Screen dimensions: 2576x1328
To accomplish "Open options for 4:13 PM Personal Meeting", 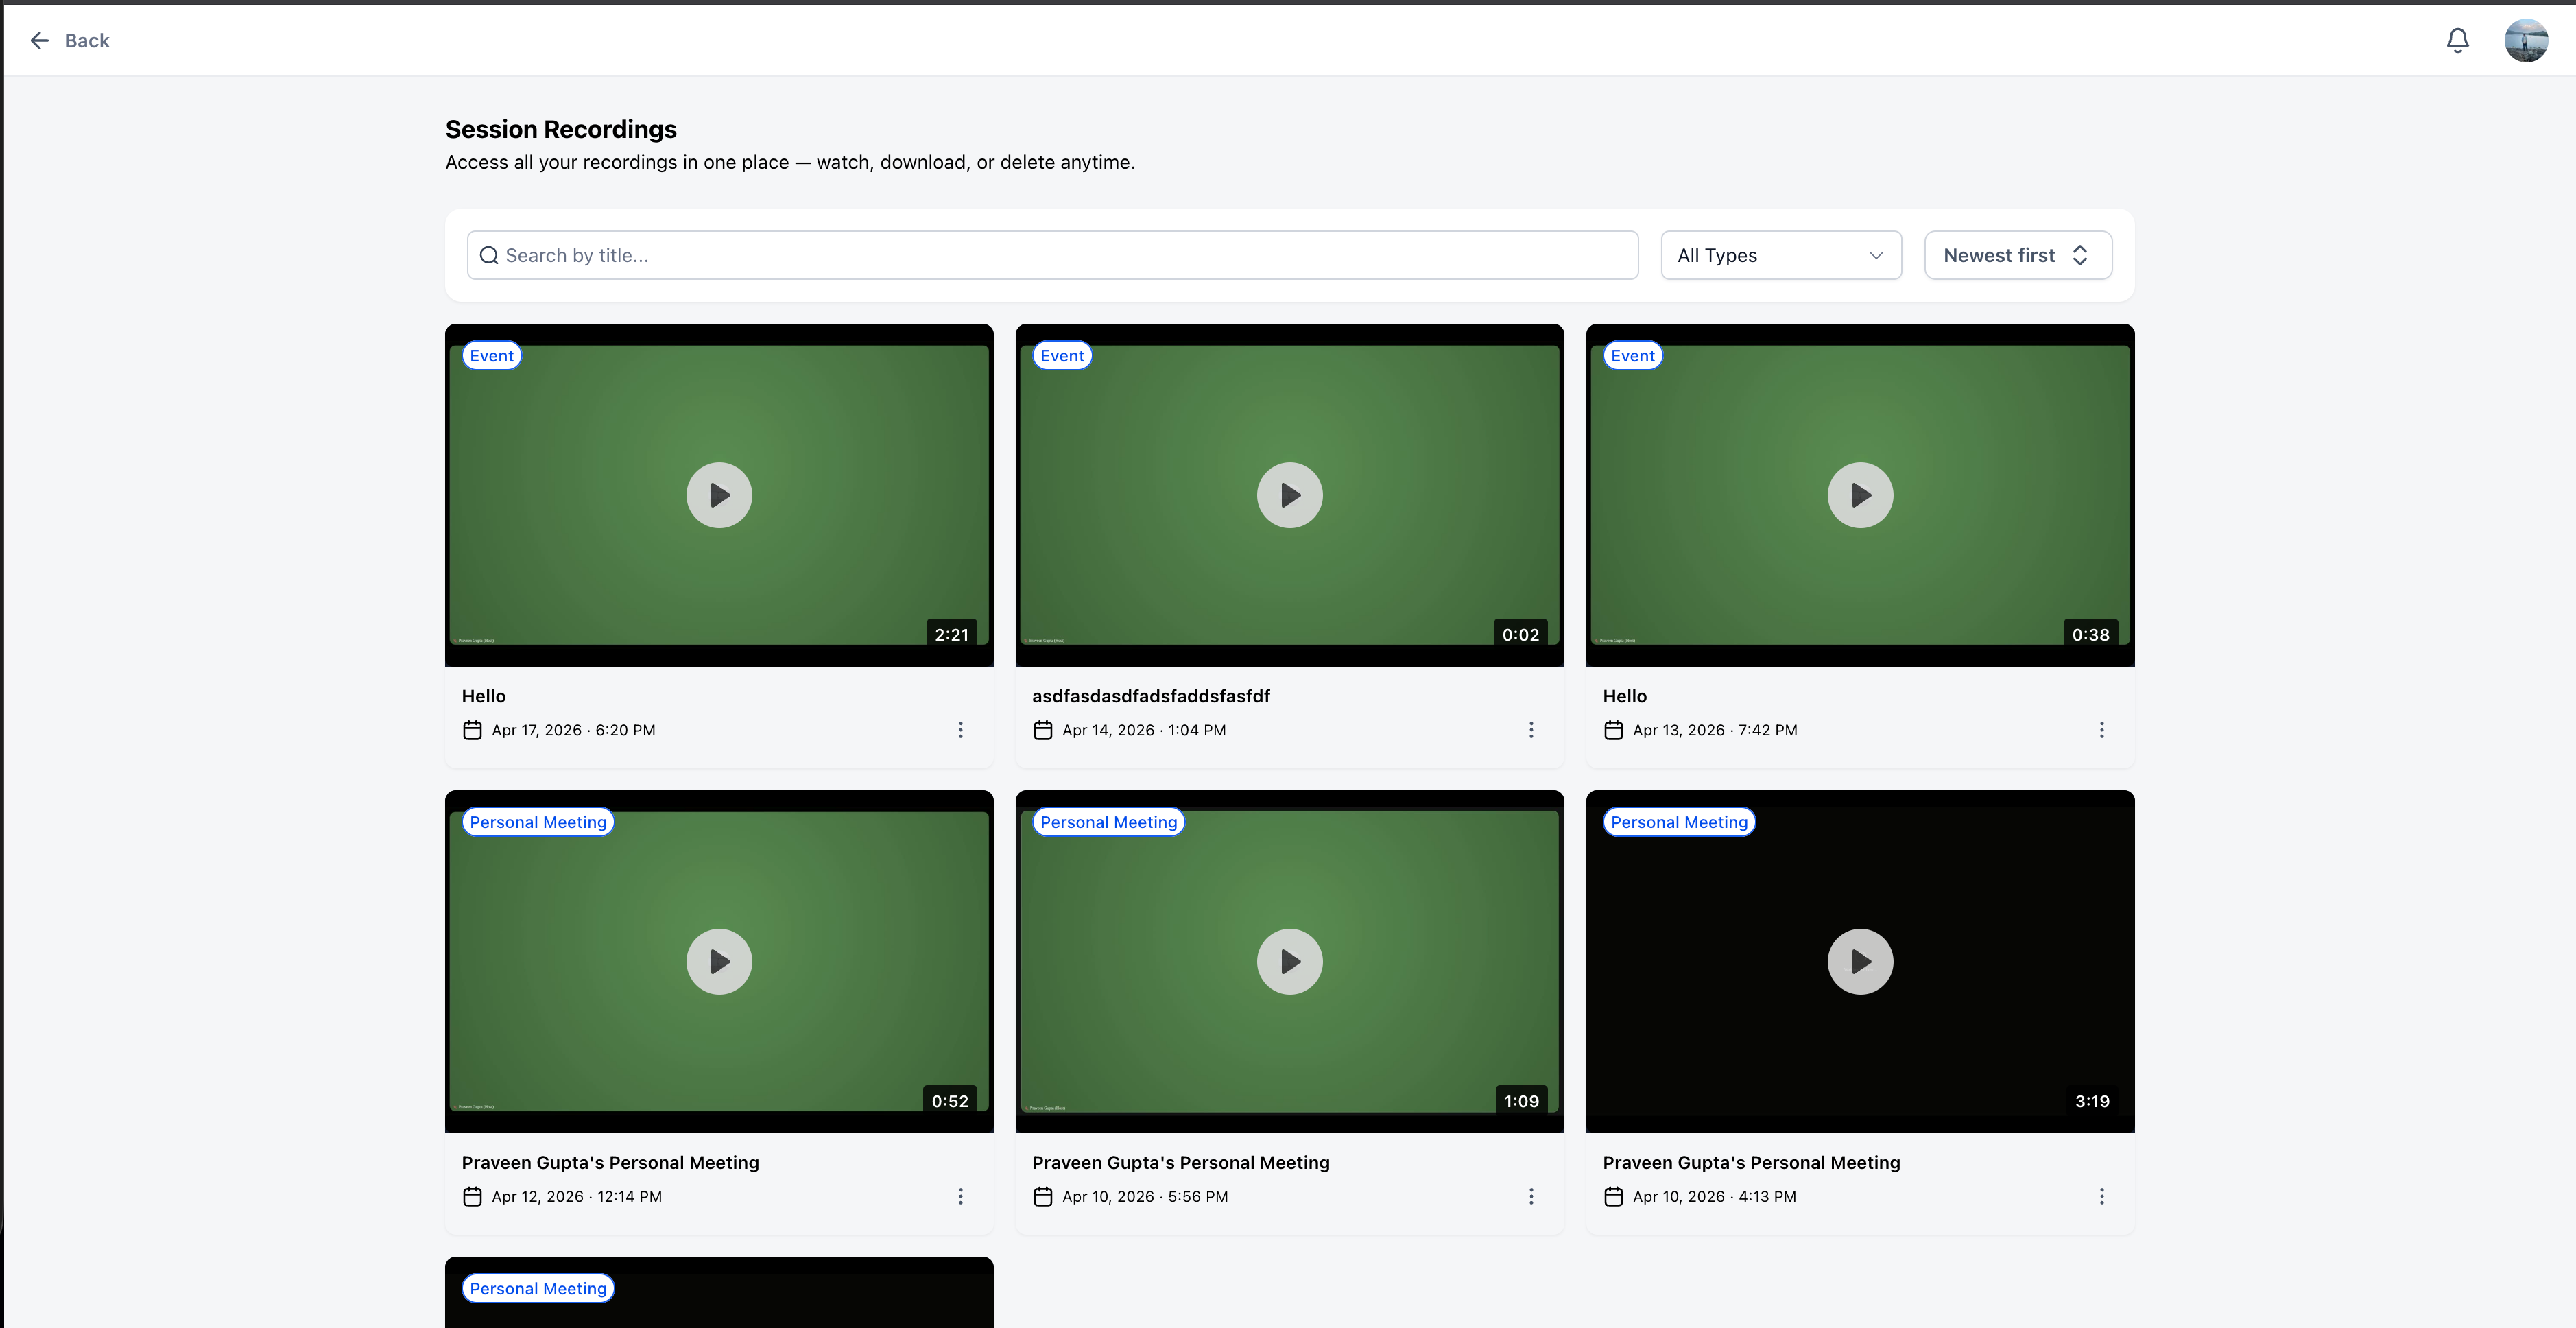I will point(2101,1196).
